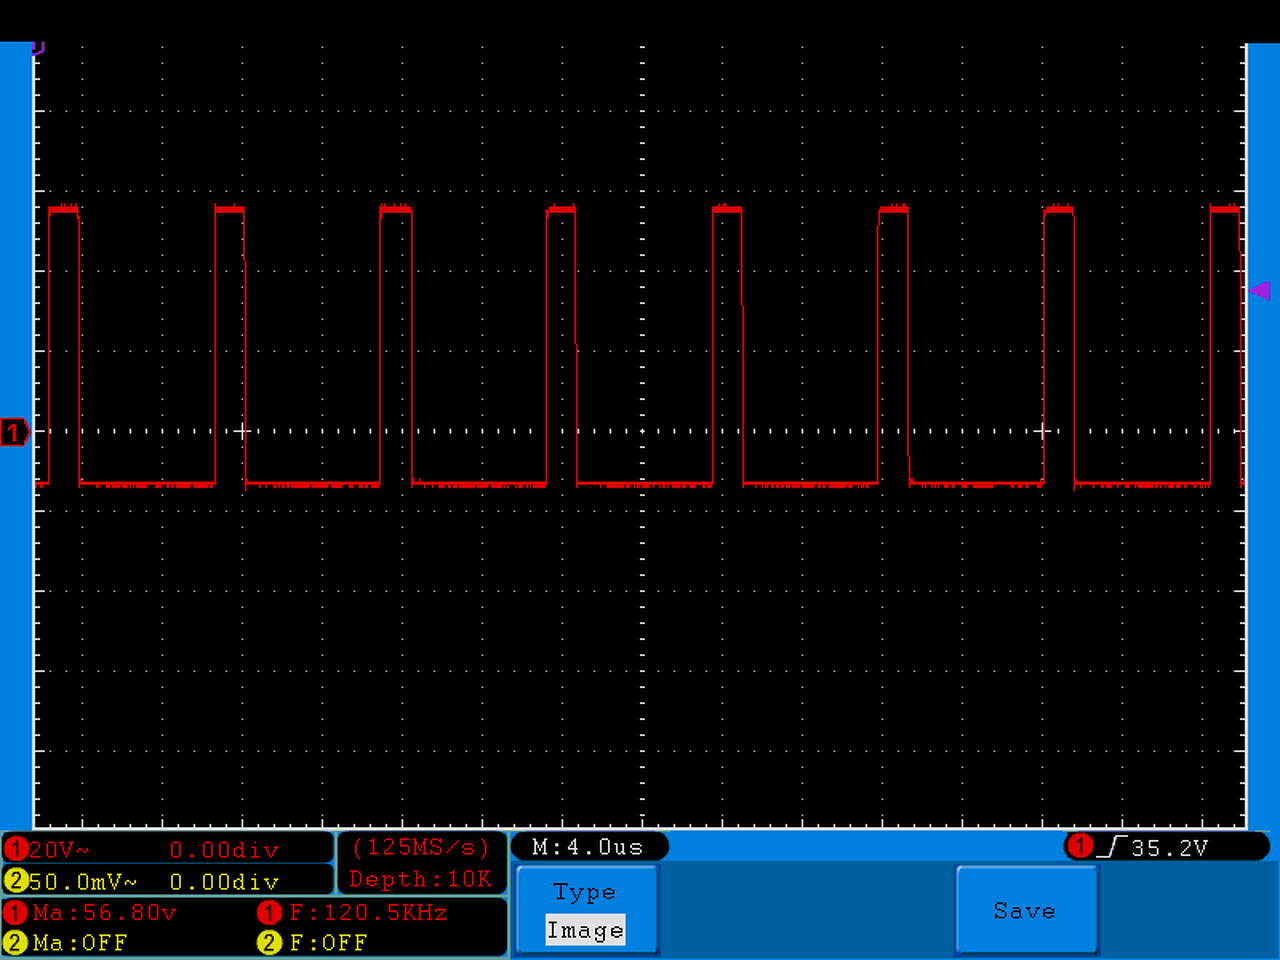Viewport: 1280px width, 960px height.
Task: Click the yellow channel 2 badge beside 50.0mV
Action: pos(15,881)
